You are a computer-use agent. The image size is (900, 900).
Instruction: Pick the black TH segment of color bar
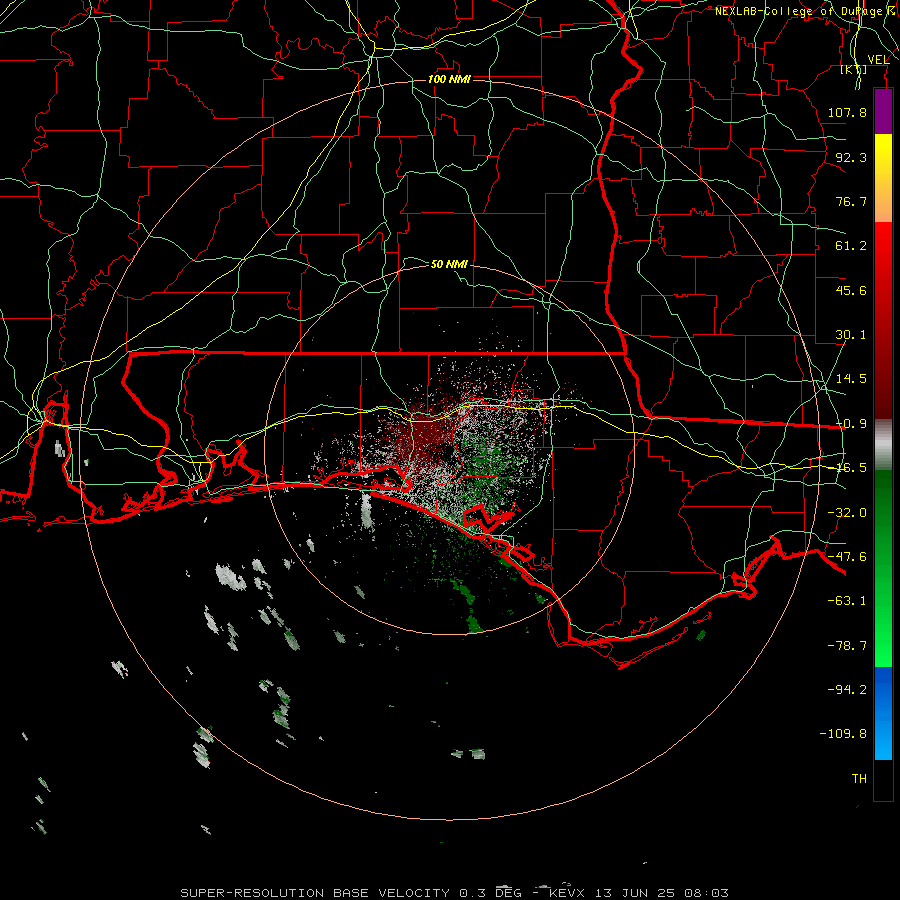click(883, 780)
